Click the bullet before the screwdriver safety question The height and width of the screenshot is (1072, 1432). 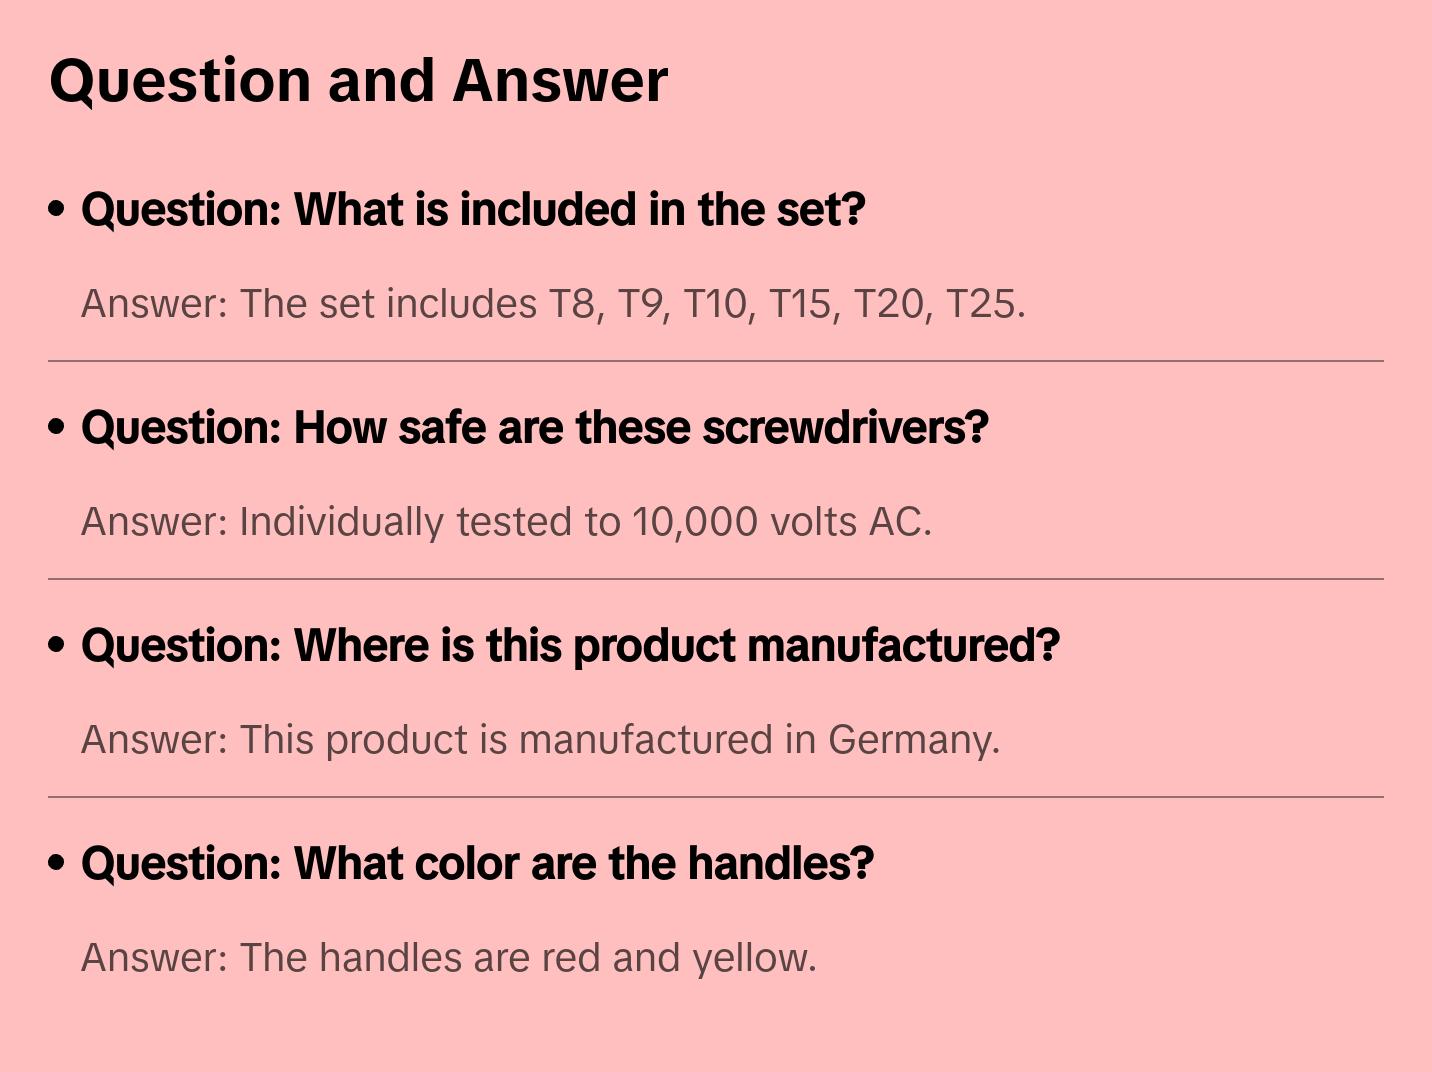[57, 428]
